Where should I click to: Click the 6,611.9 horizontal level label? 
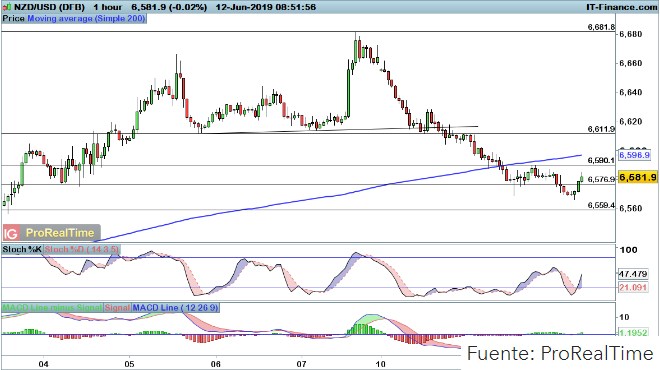(x=601, y=129)
